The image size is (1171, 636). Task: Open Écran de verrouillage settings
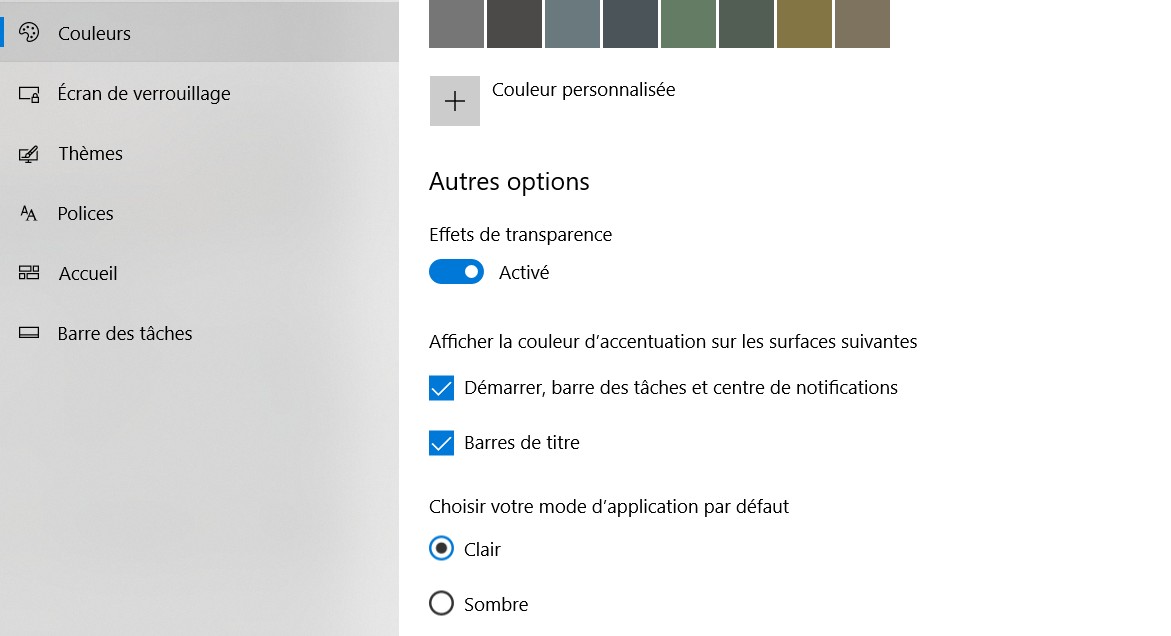(x=144, y=94)
